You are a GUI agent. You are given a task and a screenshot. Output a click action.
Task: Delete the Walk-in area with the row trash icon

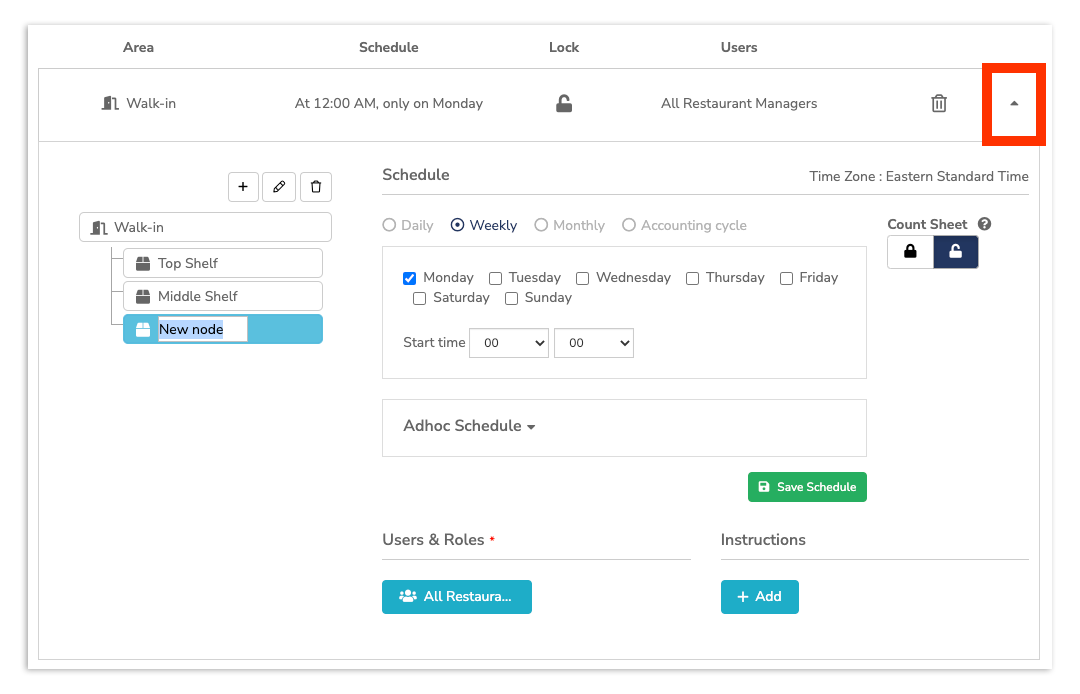[x=938, y=103]
